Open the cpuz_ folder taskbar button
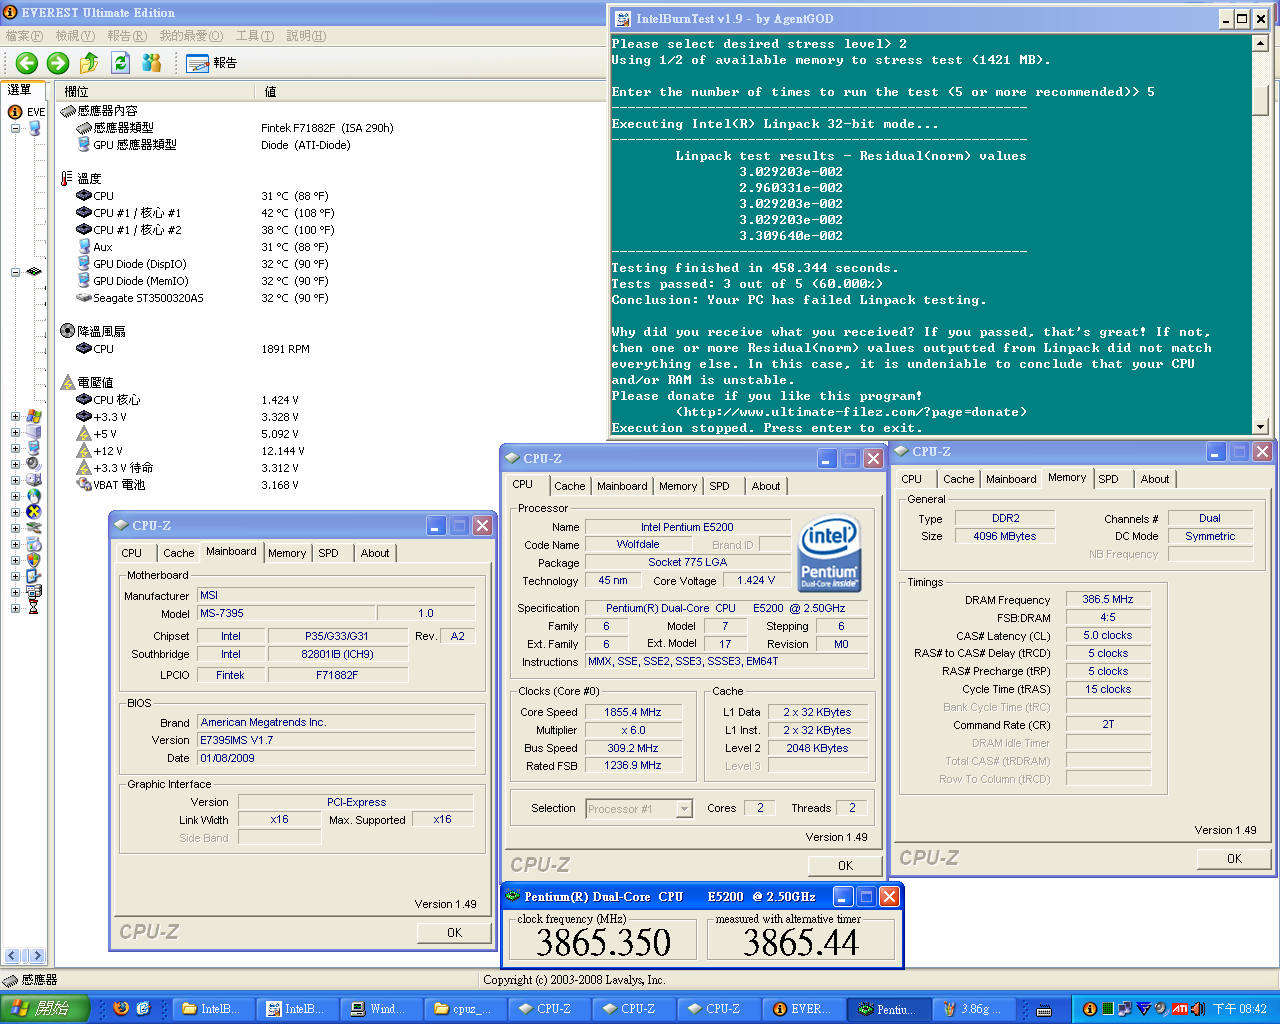The height and width of the screenshot is (1024, 1280). (464, 1009)
